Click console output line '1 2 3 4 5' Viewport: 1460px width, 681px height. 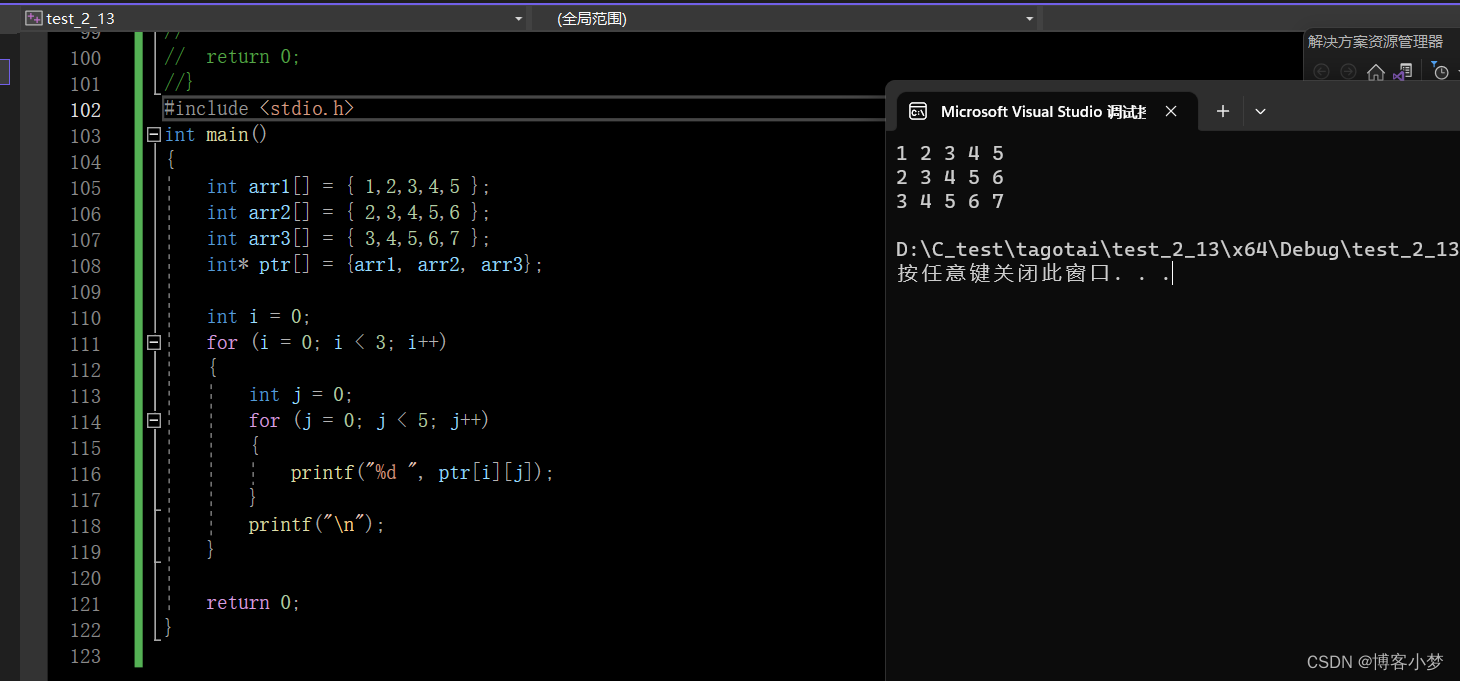click(950, 153)
